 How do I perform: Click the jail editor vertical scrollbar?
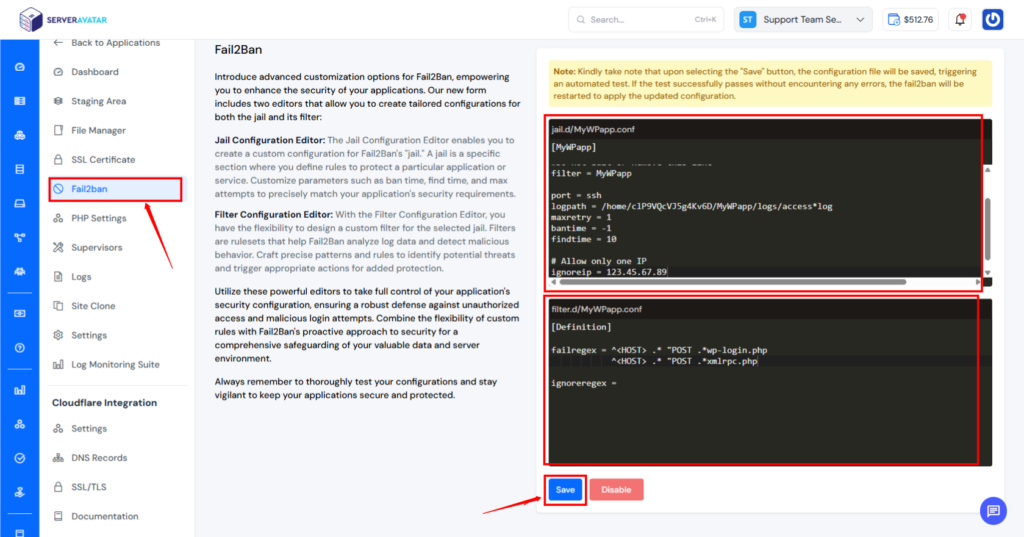(x=987, y=227)
